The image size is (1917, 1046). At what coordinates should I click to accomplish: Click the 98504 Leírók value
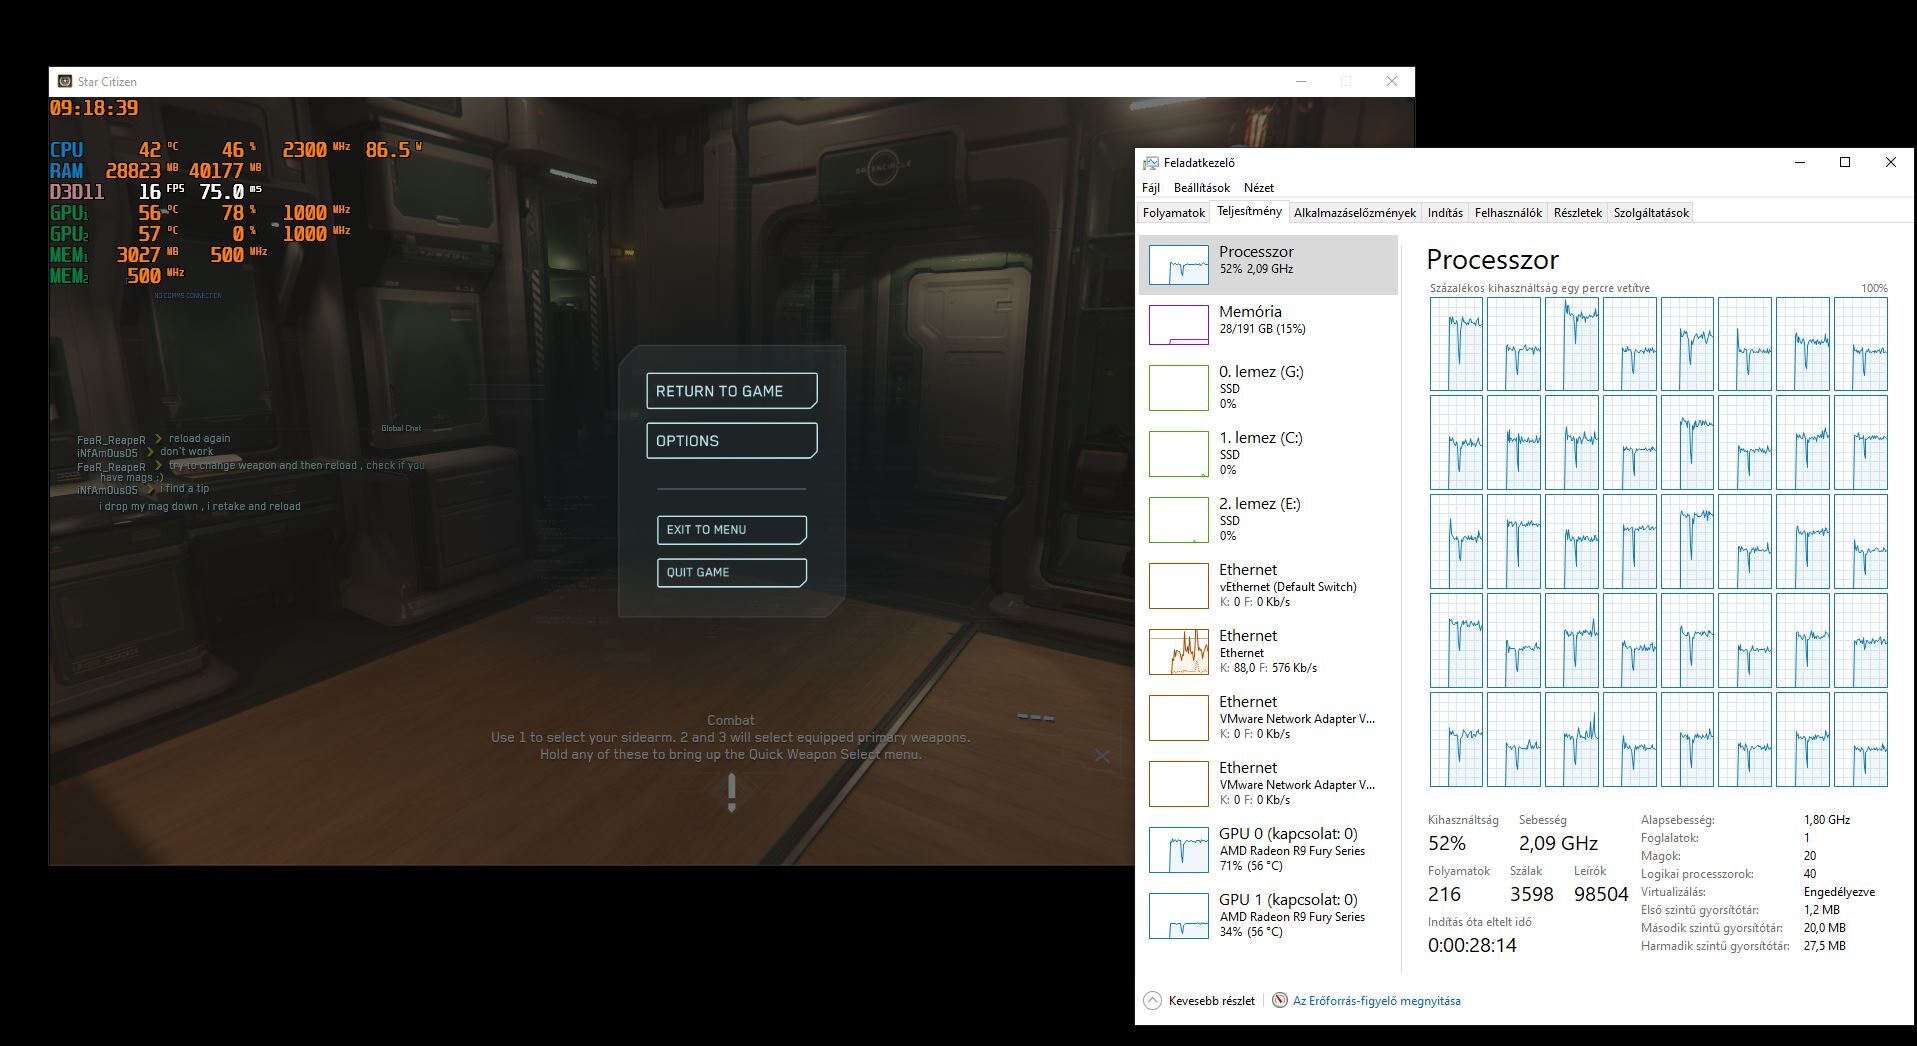pyautogui.click(x=1601, y=894)
